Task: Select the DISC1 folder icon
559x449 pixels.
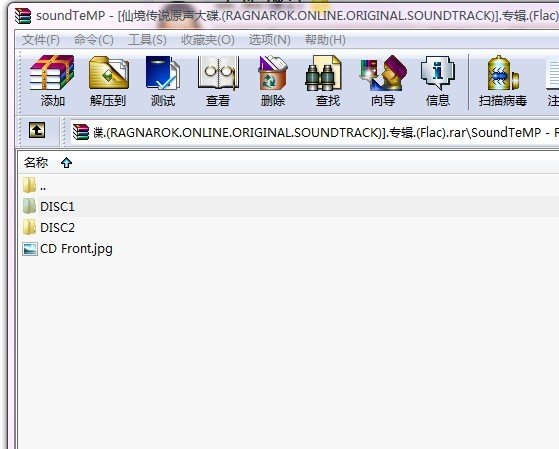Action: (x=29, y=206)
